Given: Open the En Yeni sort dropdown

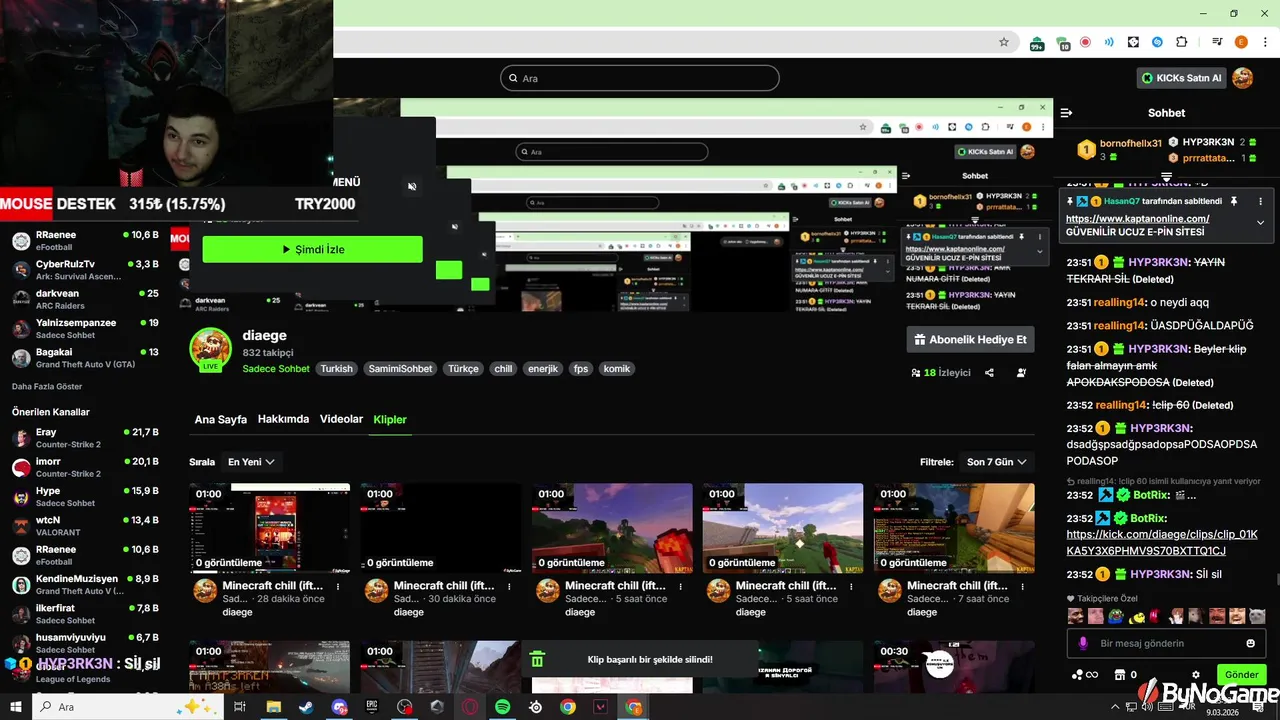Looking at the screenshot, I should (x=251, y=462).
